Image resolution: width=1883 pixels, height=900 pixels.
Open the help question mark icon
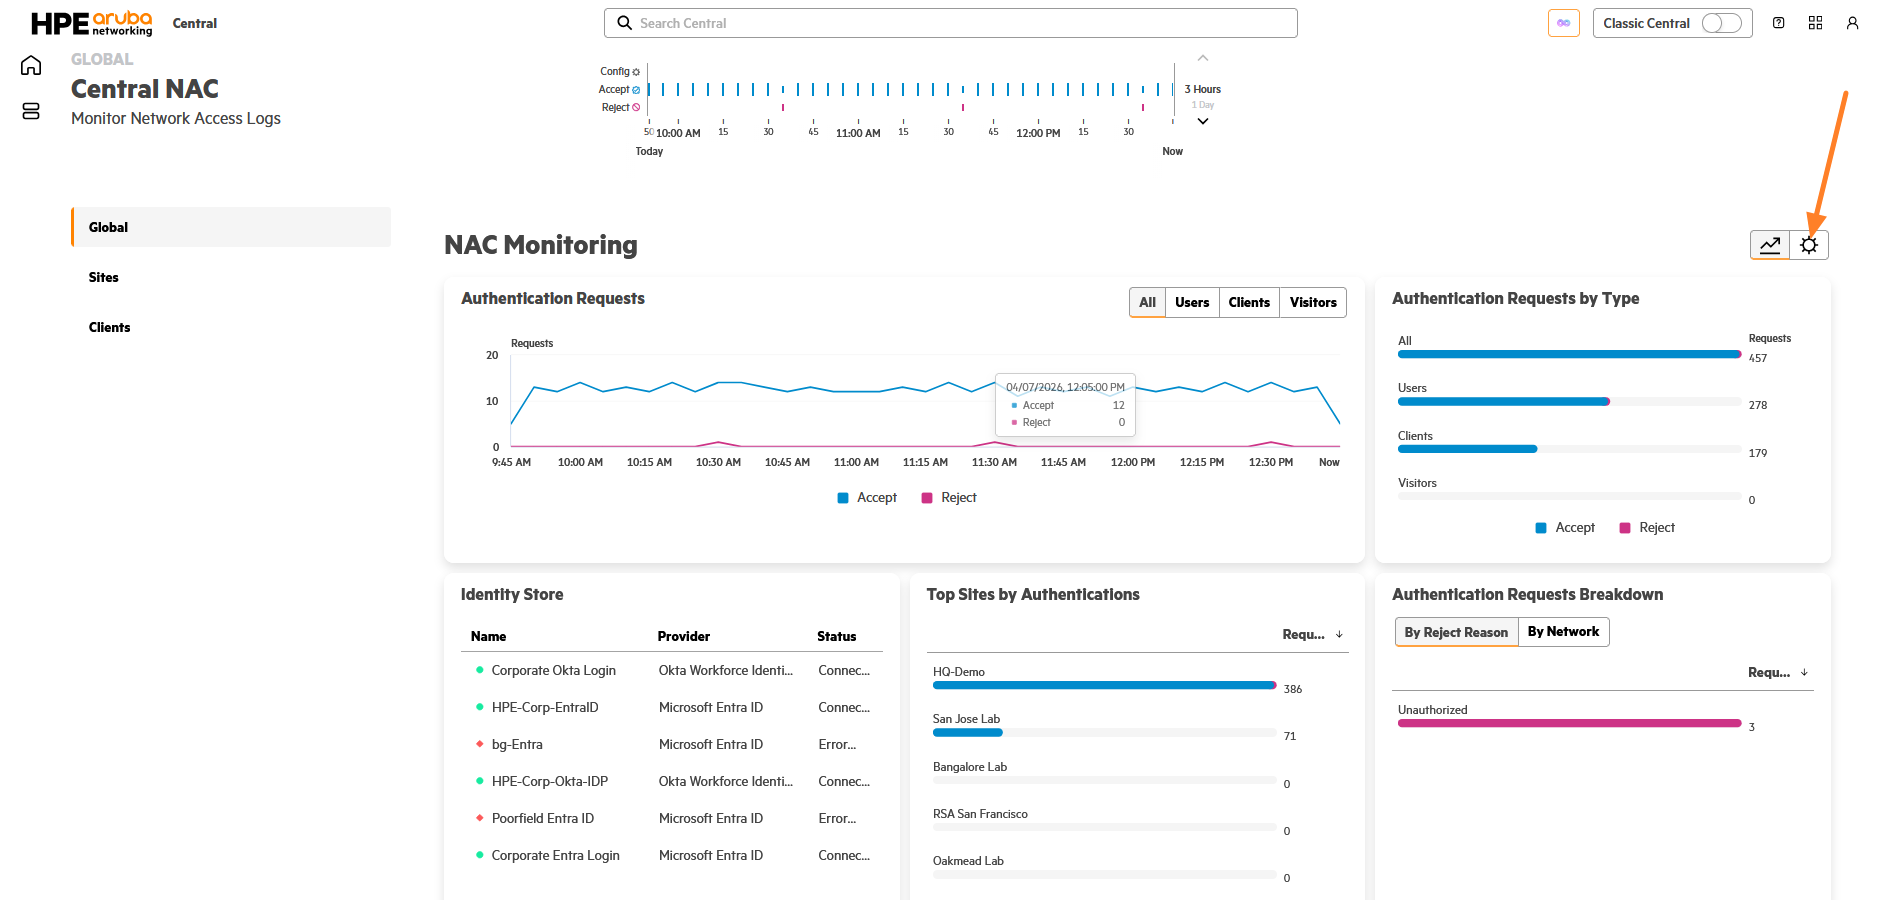1778,23
